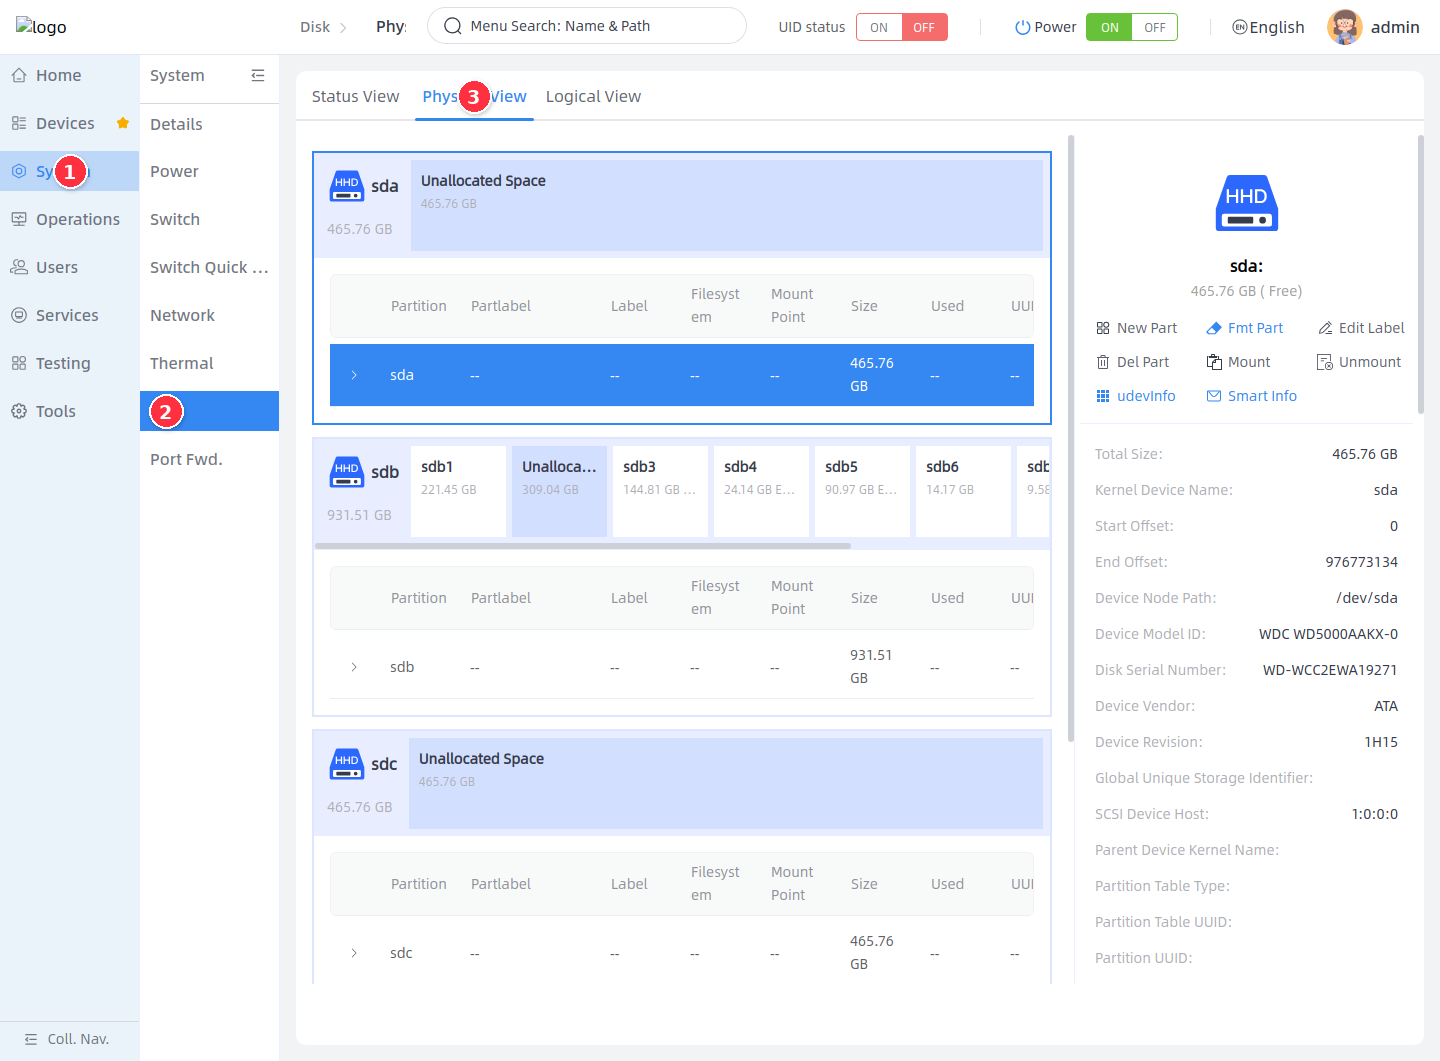1440x1061 pixels.
Task: Switch to the Status View tab
Action: 355,96
